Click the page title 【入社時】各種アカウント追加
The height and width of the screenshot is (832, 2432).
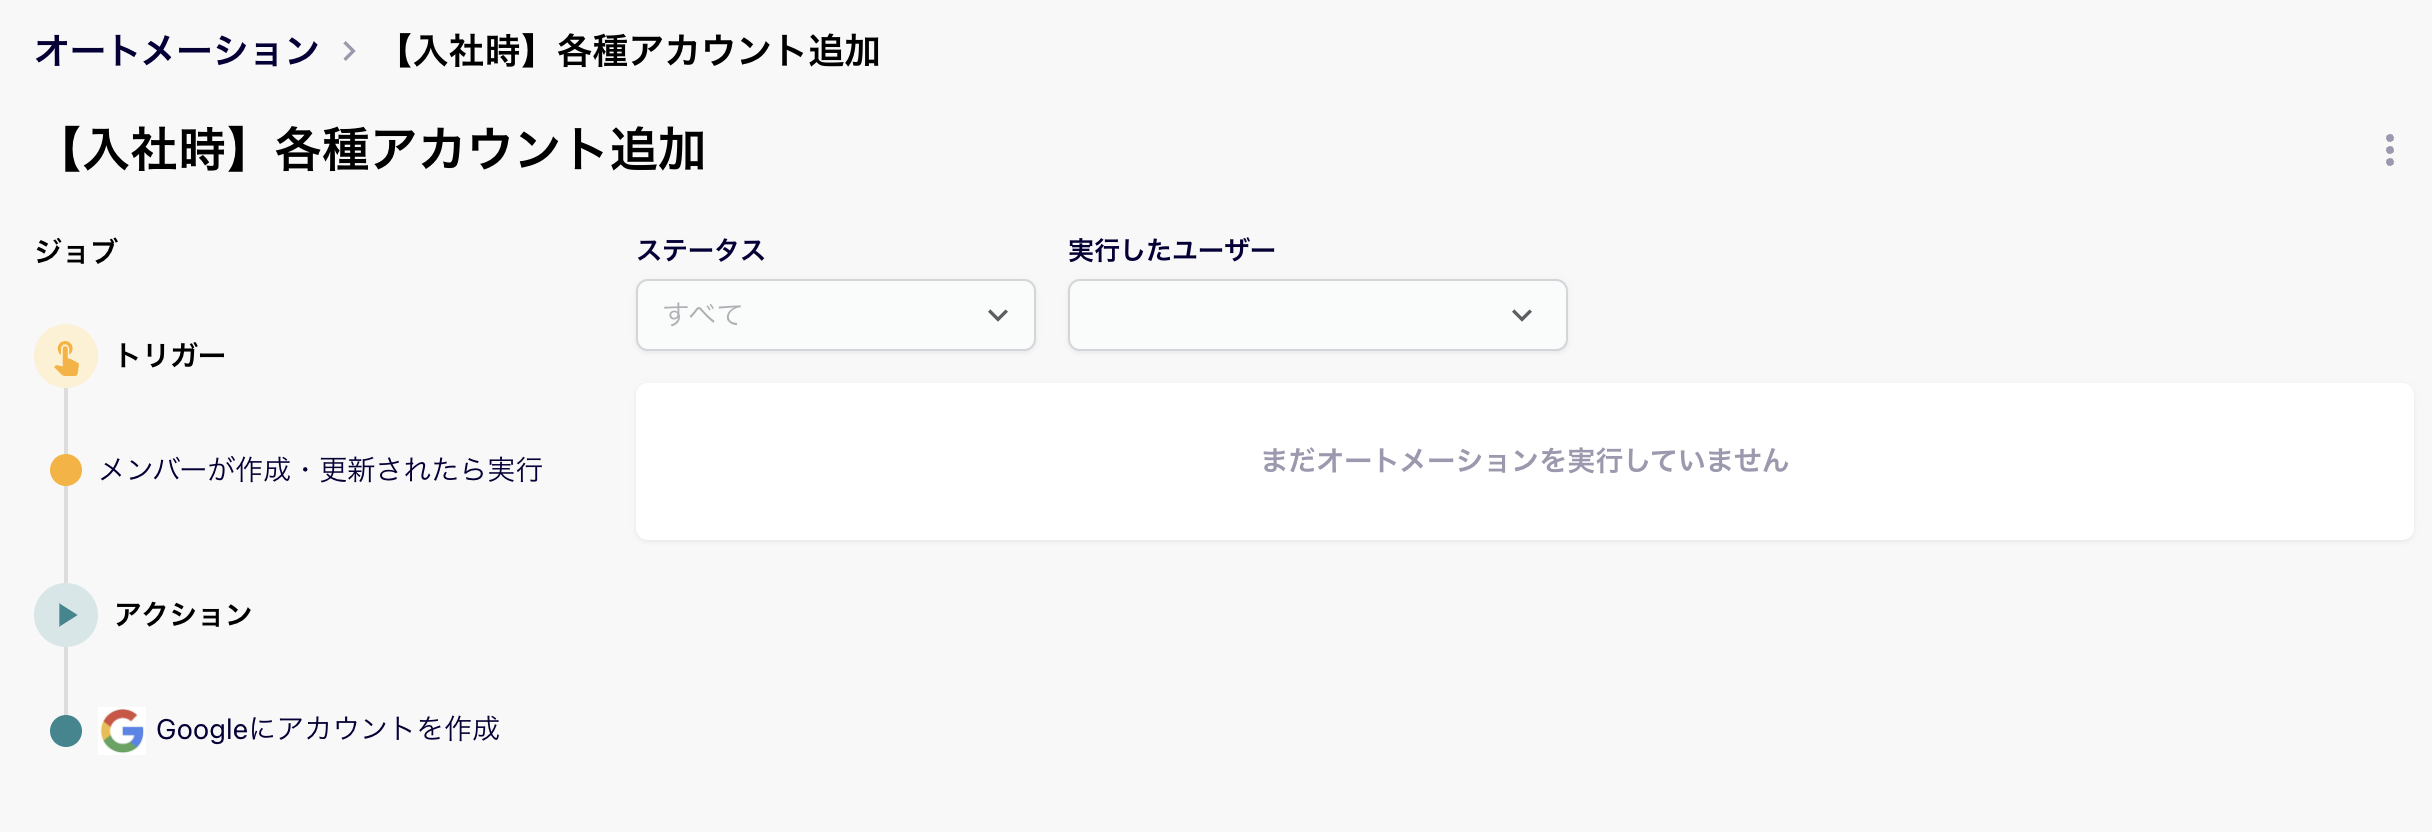coord(376,151)
